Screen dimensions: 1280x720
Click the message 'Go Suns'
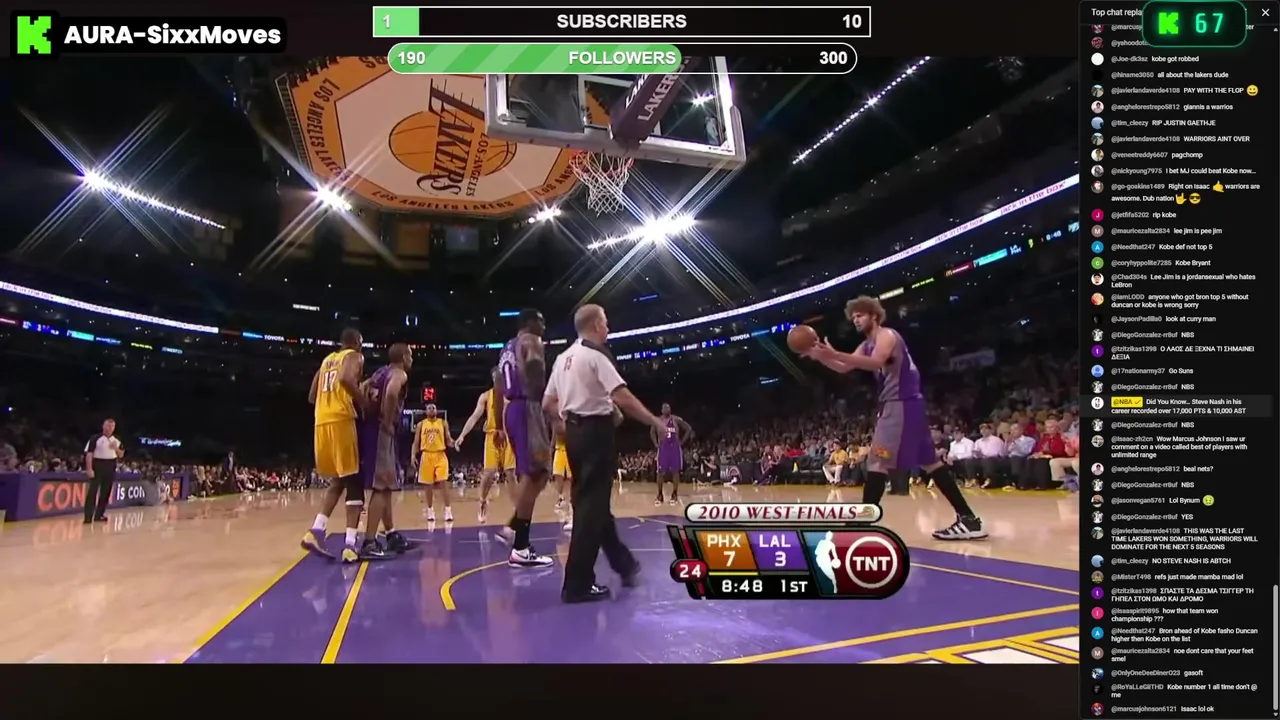point(1180,371)
